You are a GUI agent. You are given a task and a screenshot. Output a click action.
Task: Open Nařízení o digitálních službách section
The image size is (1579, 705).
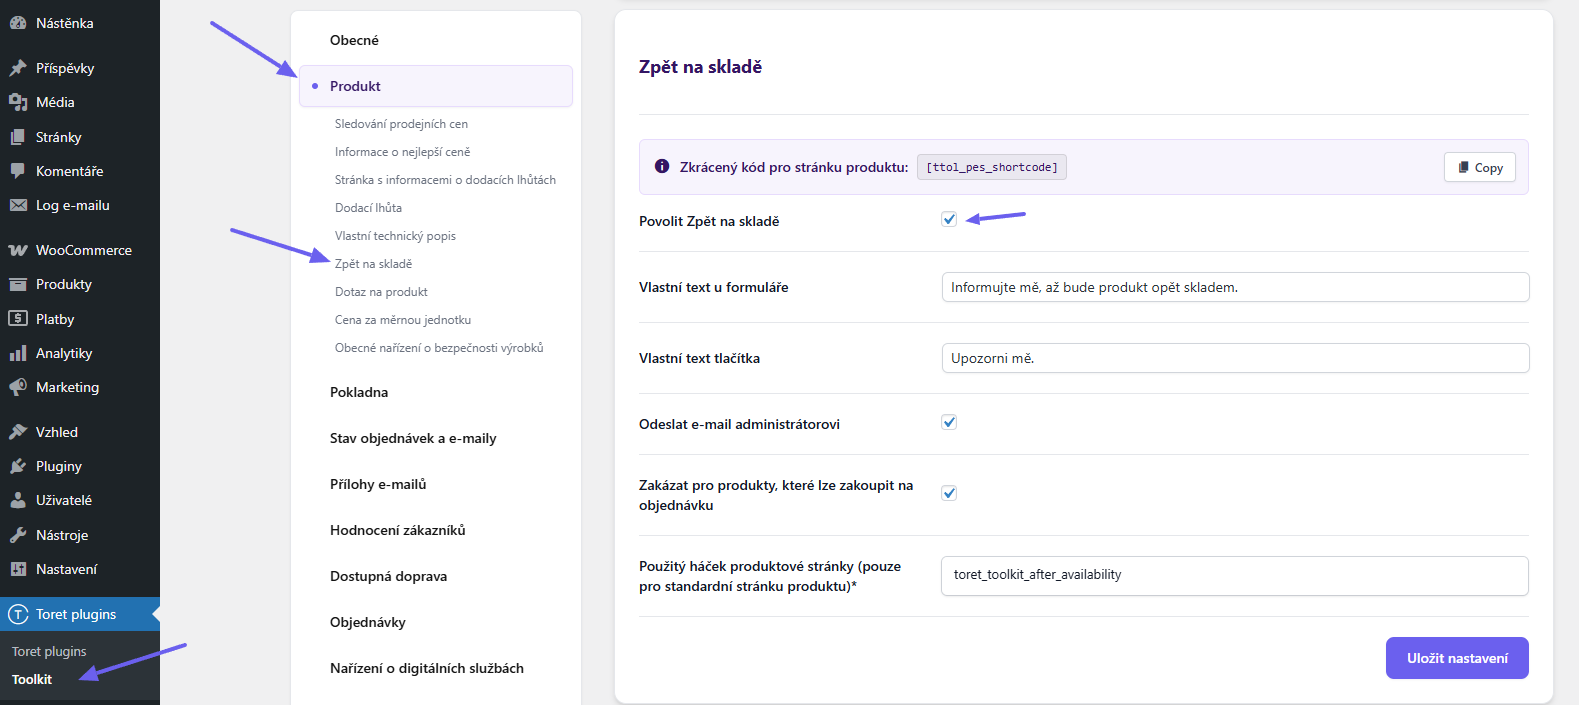tap(427, 668)
